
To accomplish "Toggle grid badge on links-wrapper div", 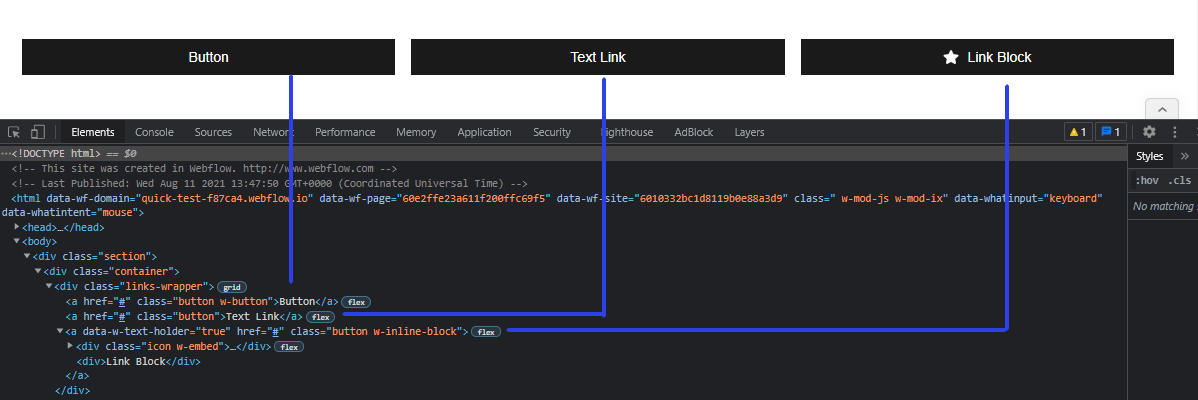I will [232, 287].
